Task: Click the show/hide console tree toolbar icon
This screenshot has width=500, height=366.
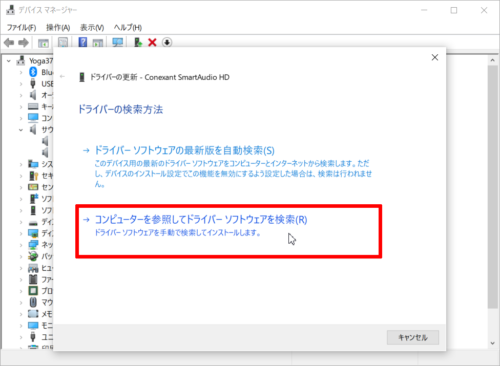Action: point(43,43)
